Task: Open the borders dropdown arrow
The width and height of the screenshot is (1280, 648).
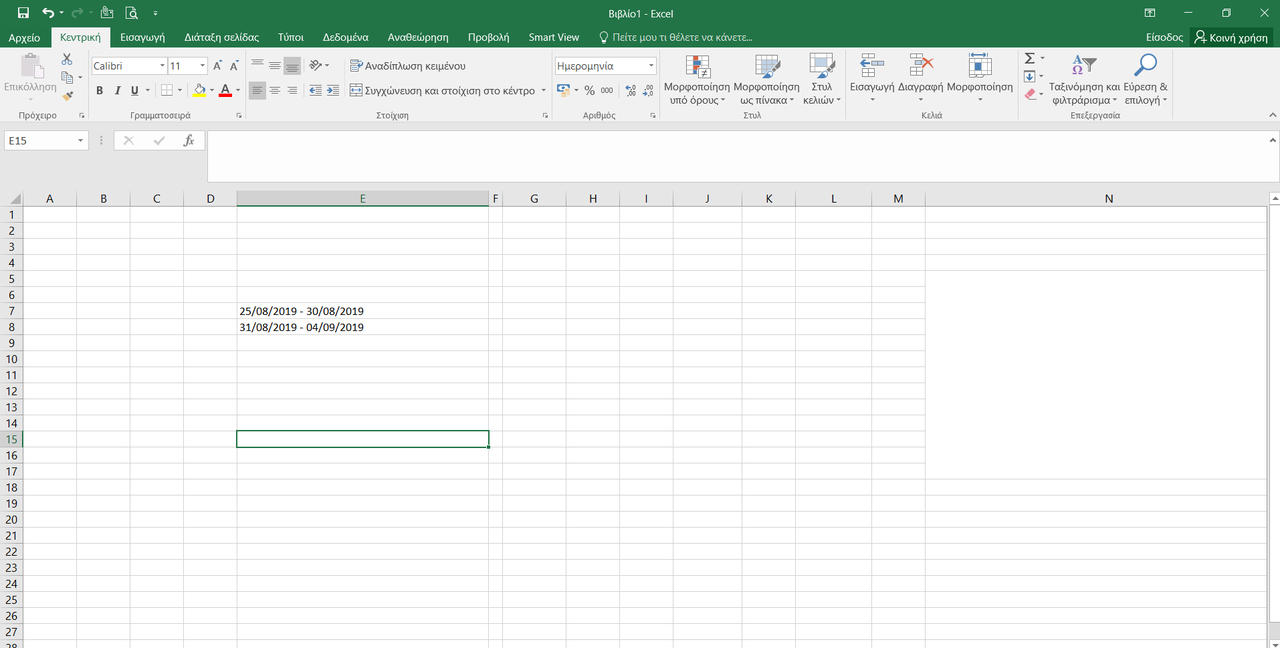Action: (179, 90)
